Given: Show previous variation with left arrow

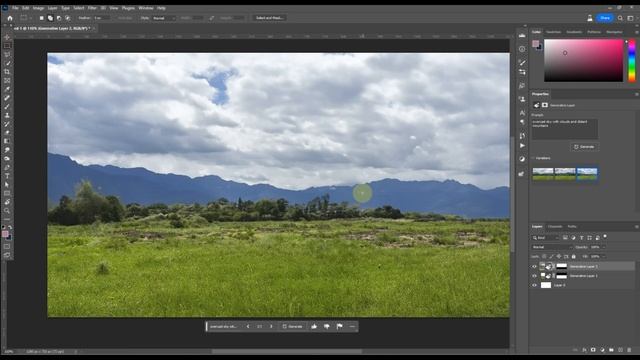Looking at the screenshot, I should coord(248,327).
